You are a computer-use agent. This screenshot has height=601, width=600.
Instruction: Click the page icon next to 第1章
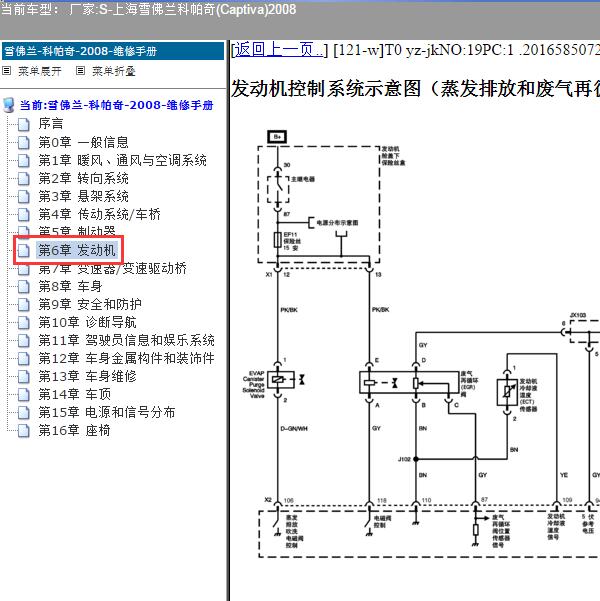coord(24,161)
